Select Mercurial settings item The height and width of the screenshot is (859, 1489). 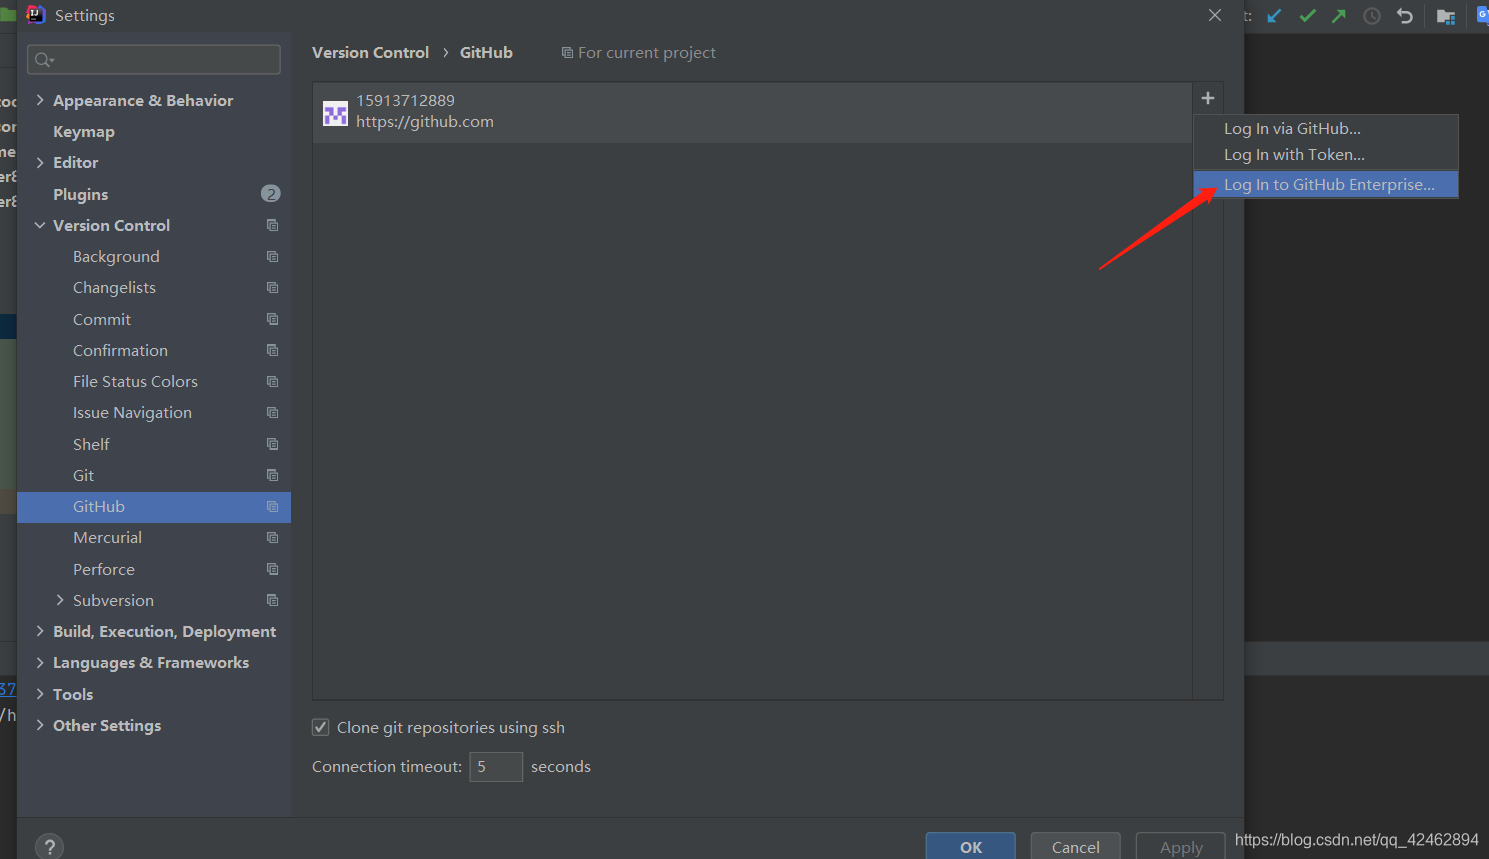(107, 537)
